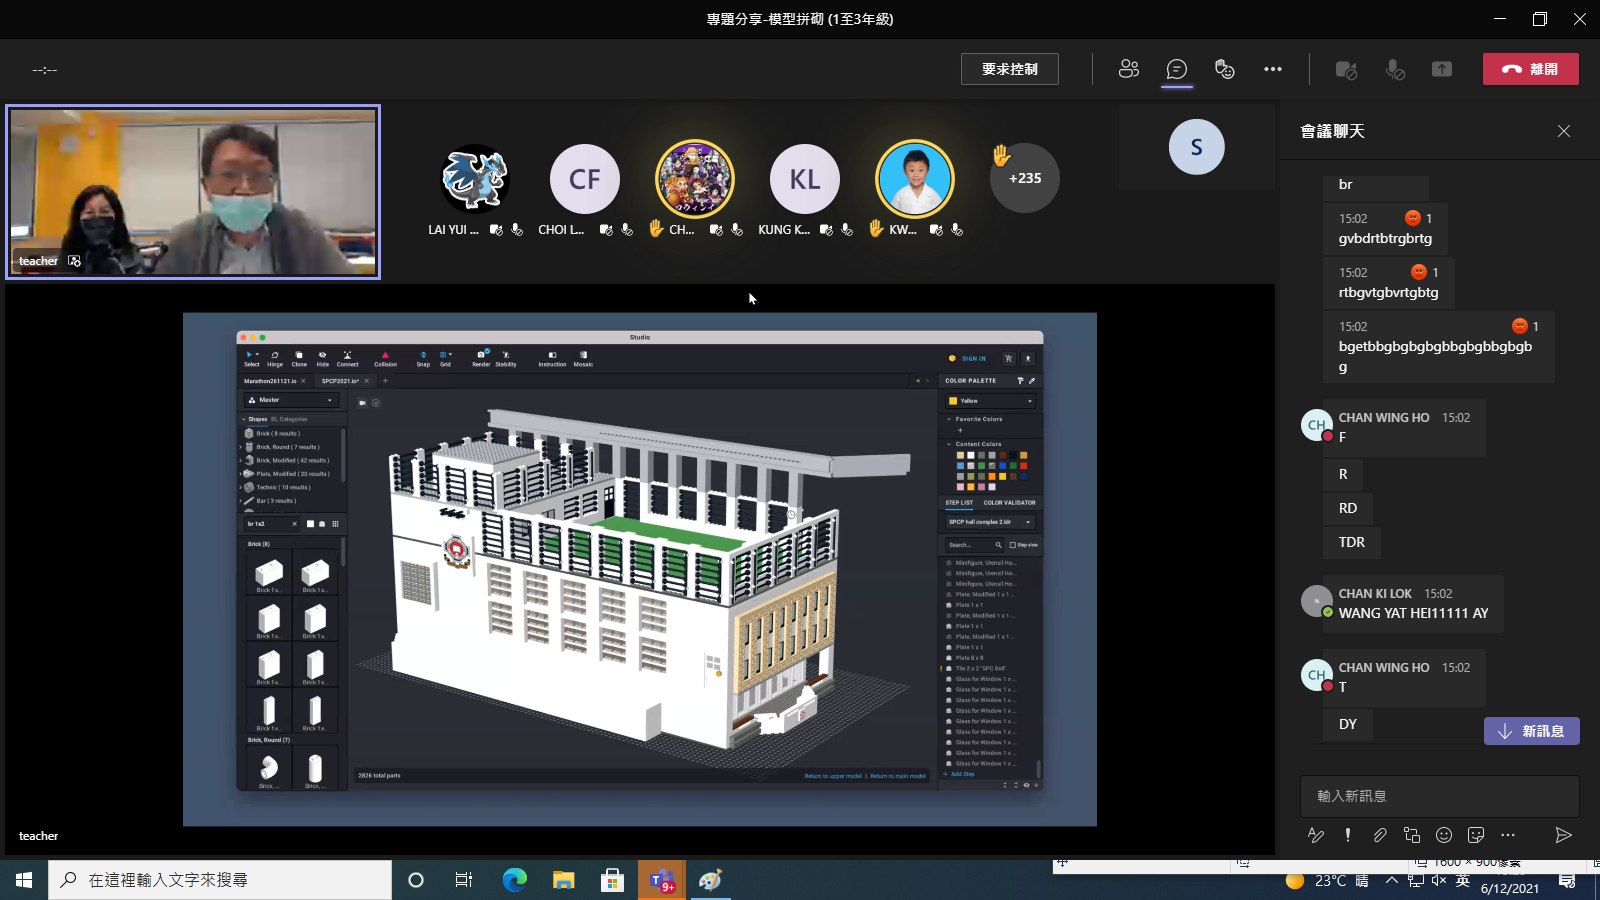Expand the +235 additional participants overflow
Viewport: 1600px width, 900px height.
tap(1024, 178)
